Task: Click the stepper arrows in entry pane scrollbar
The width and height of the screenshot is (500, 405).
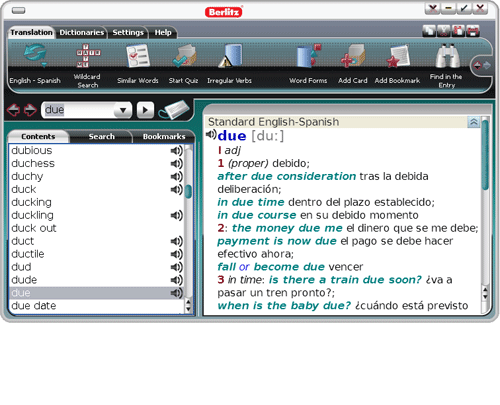Action: [x=485, y=293]
